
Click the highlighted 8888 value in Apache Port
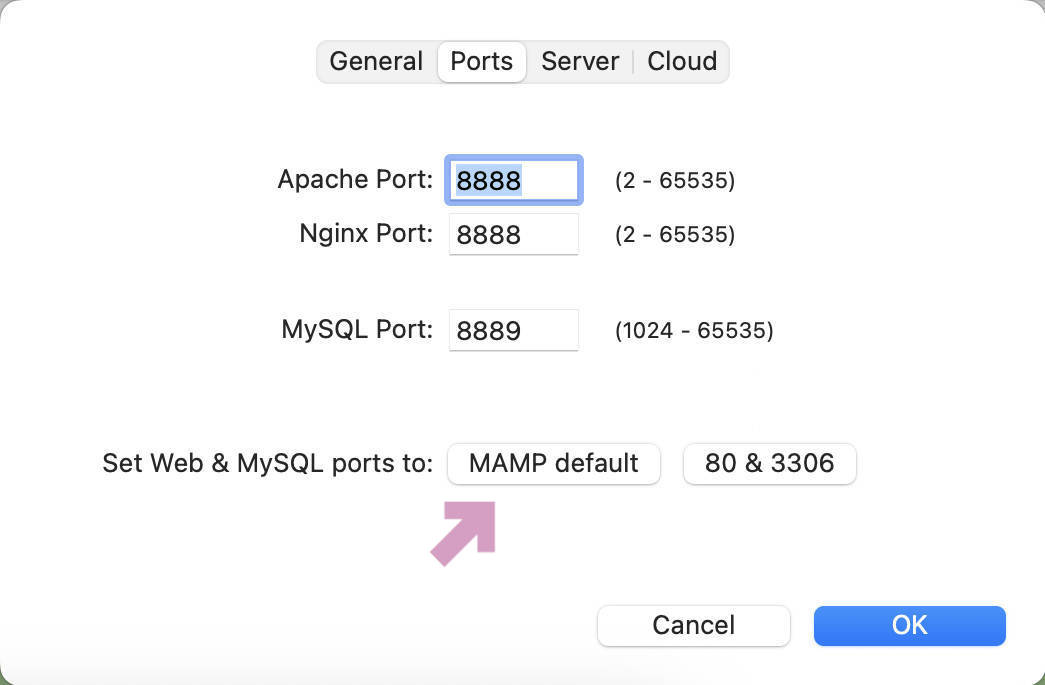487,180
